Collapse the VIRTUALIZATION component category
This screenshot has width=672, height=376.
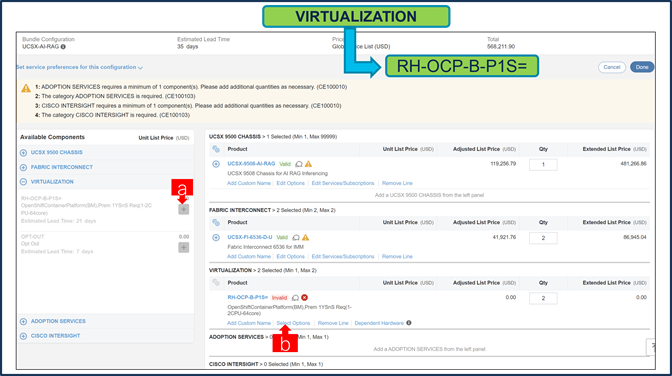coord(23,182)
